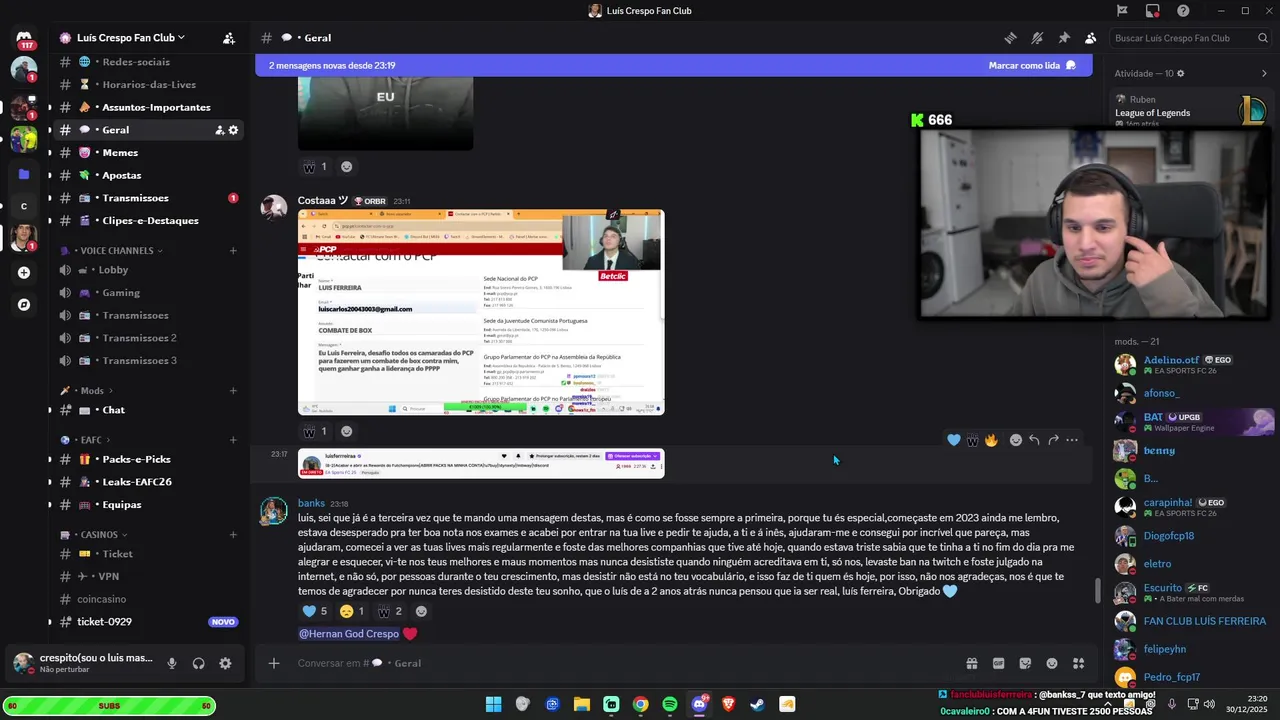The image size is (1280, 720).
Task: Create invite for Geral channel
Action: point(219,130)
